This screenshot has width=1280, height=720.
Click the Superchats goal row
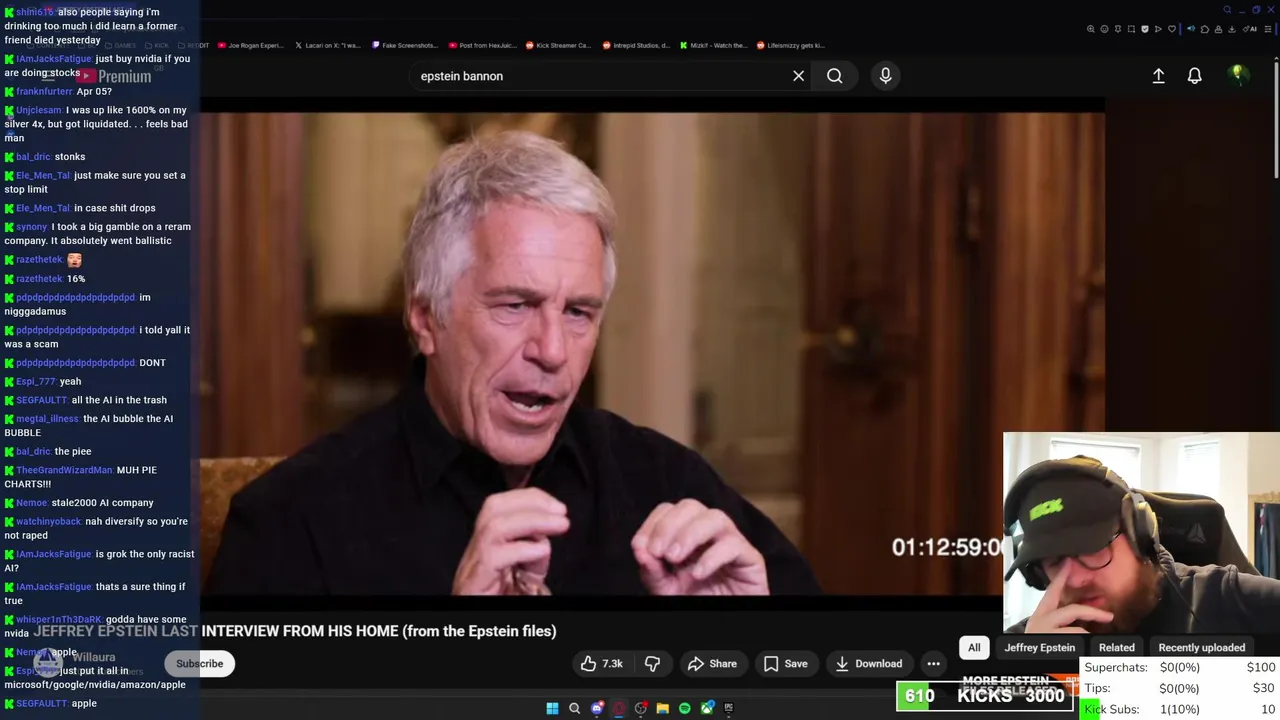[1180, 667]
